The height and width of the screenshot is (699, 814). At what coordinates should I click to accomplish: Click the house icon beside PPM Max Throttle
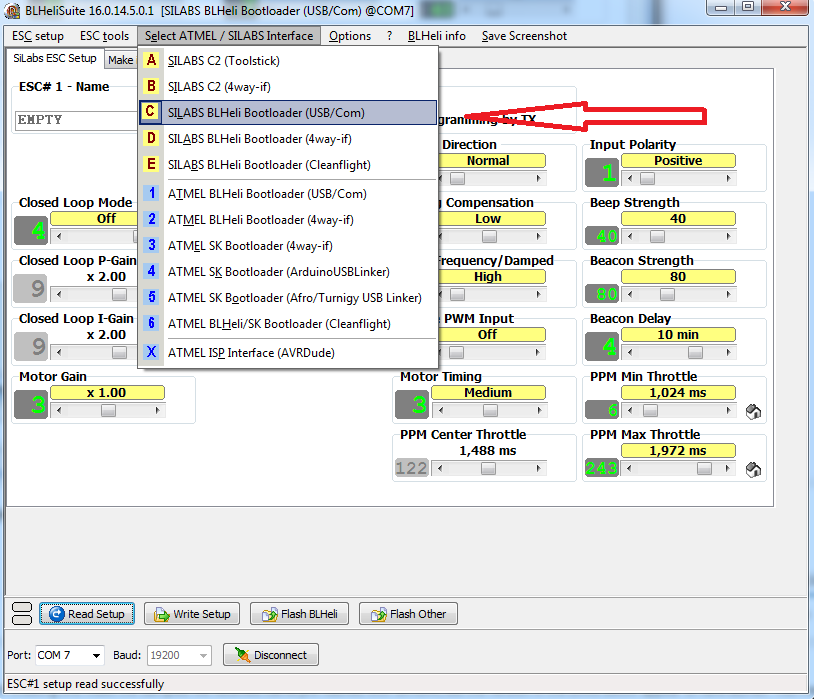pyautogui.click(x=754, y=469)
